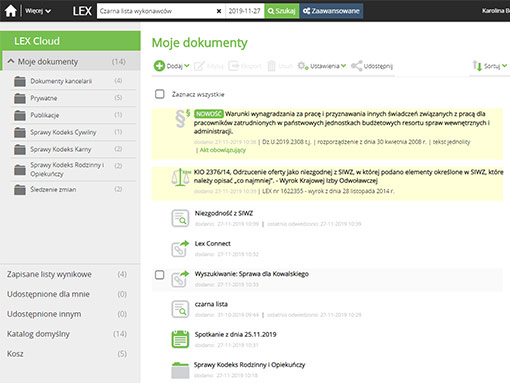The width and height of the screenshot is (510, 383).
Task: Check the Zaznacz wszystkie checkbox
Action: (x=160, y=94)
